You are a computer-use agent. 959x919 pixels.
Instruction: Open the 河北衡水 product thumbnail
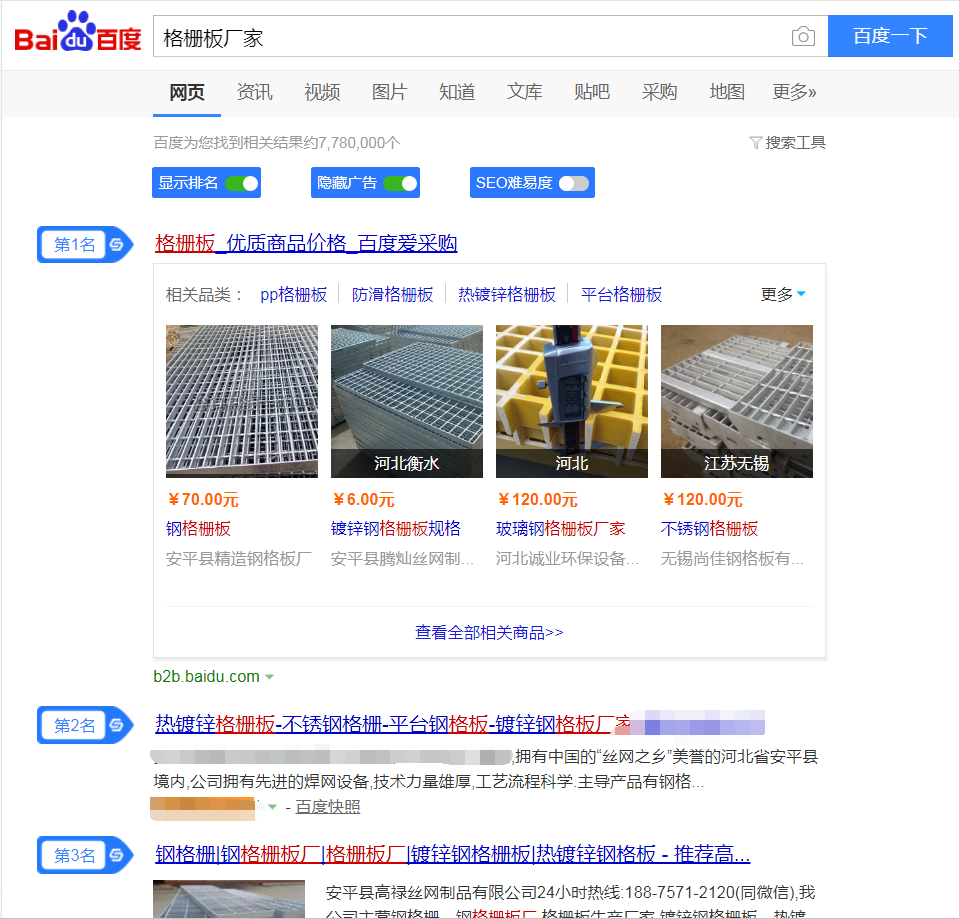click(407, 401)
